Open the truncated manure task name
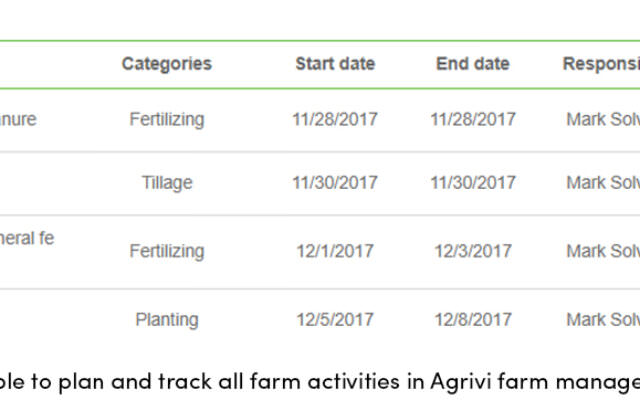Image resolution: width=640 pixels, height=400 pixels. (18, 120)
